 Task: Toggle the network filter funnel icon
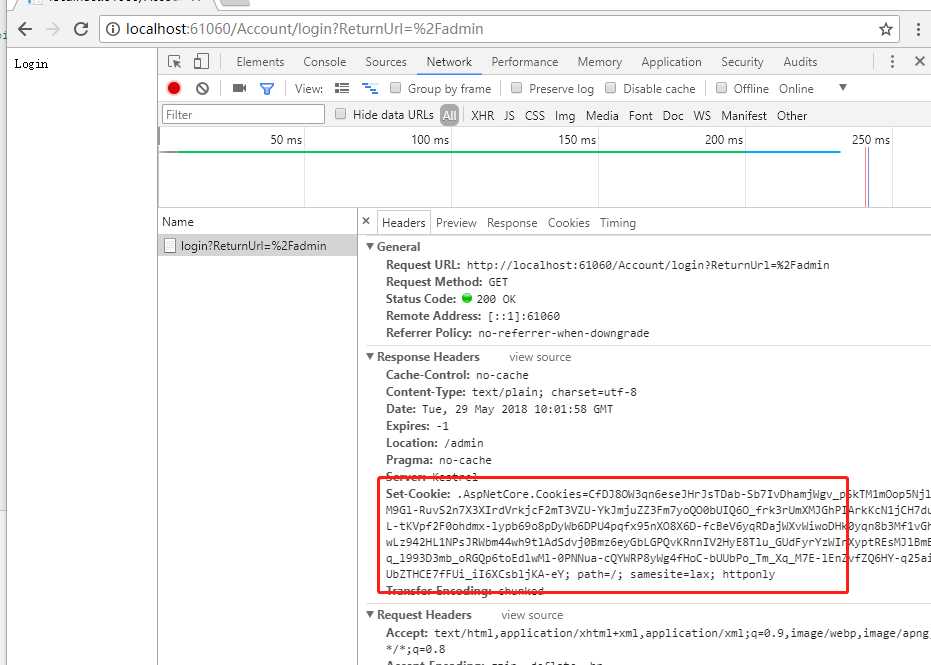(x=267, y=88)
